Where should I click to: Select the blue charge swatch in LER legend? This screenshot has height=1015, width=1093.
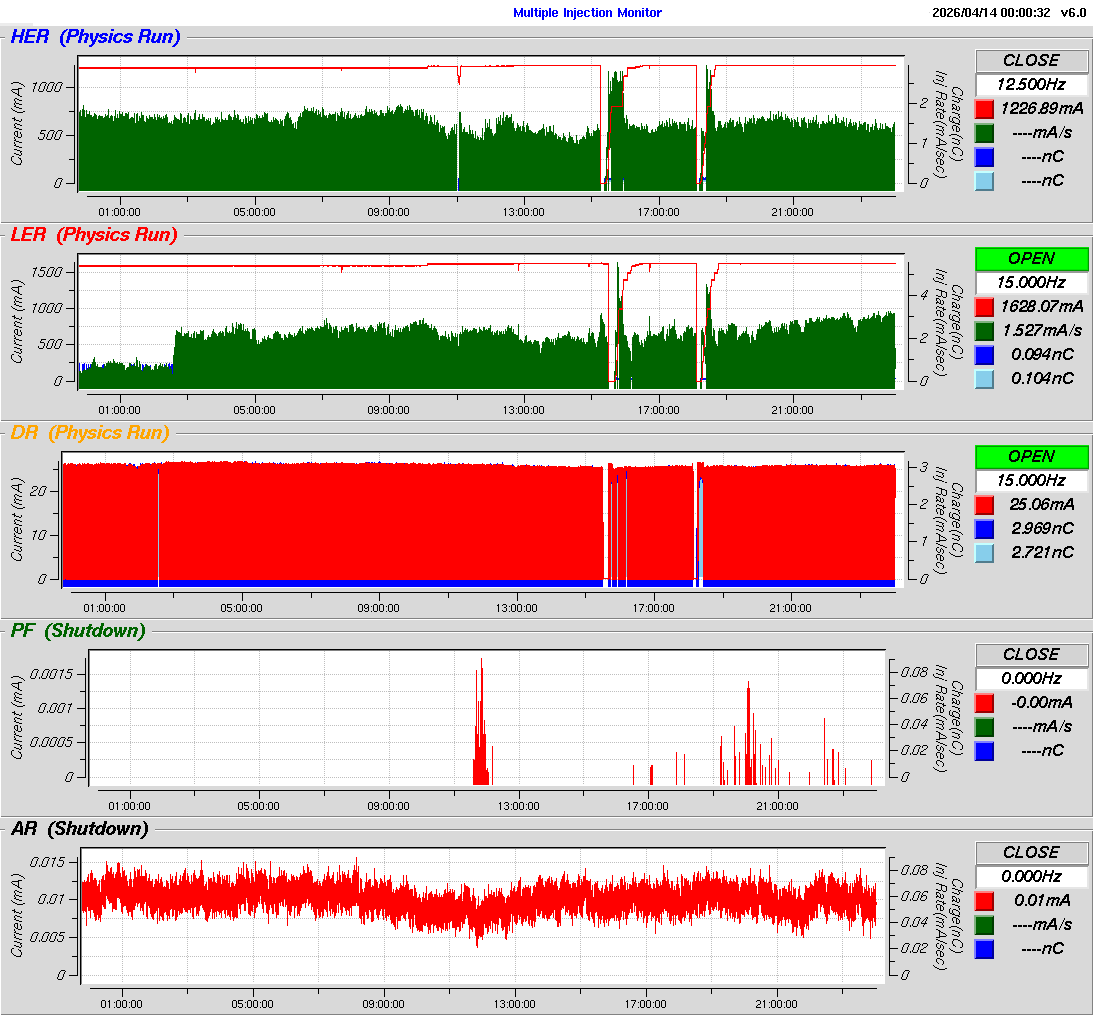(984, 354)
